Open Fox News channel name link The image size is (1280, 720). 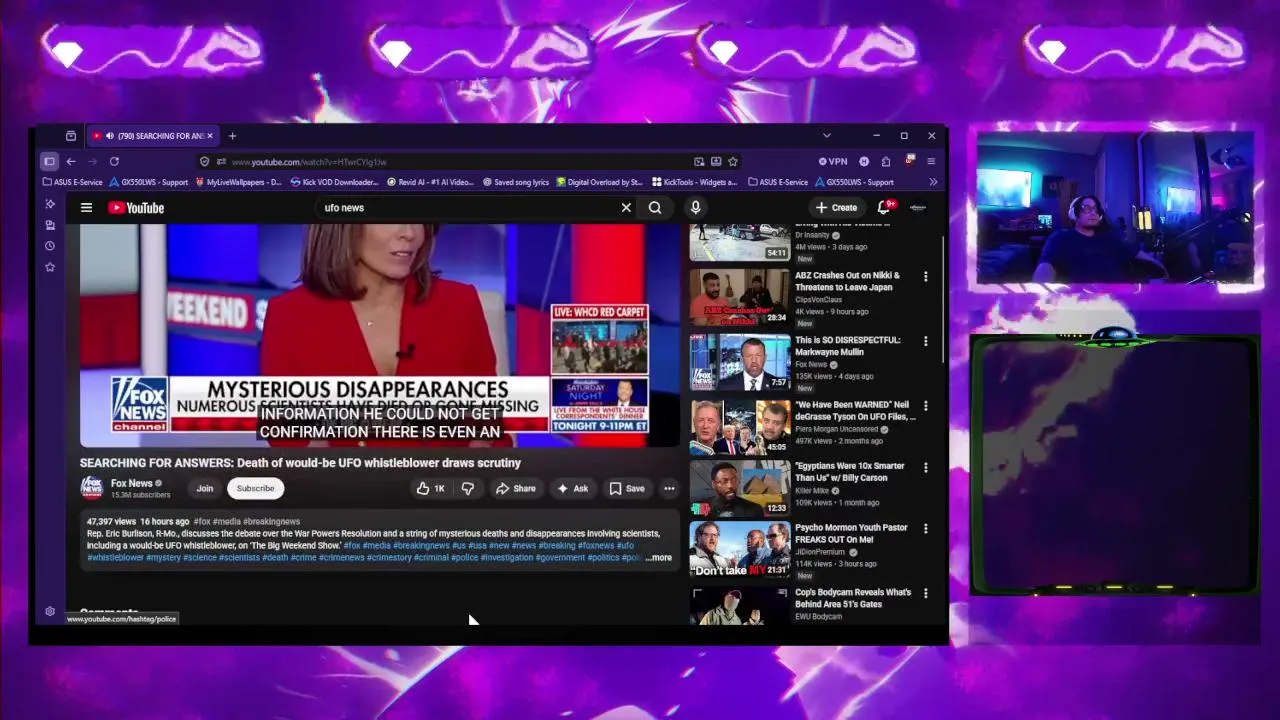click(132, 483)
